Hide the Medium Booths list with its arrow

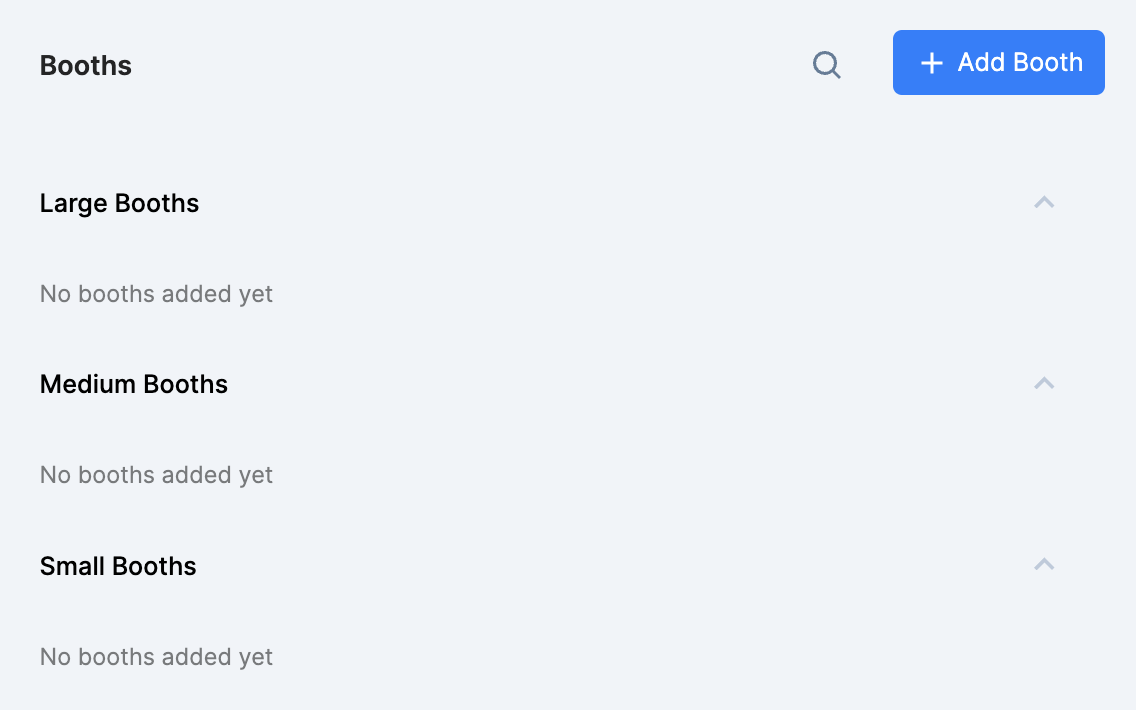pyautogui.click(x=1044, y=383)
